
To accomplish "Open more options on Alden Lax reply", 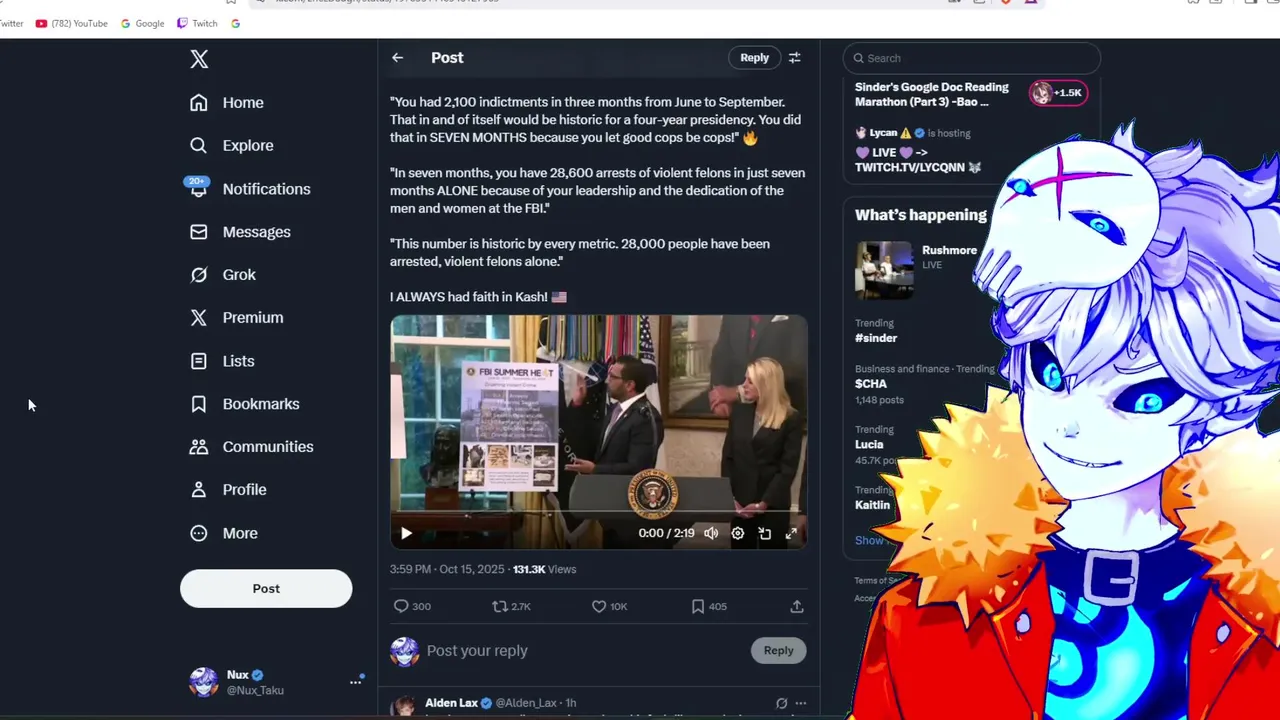I will click(800, 704).
